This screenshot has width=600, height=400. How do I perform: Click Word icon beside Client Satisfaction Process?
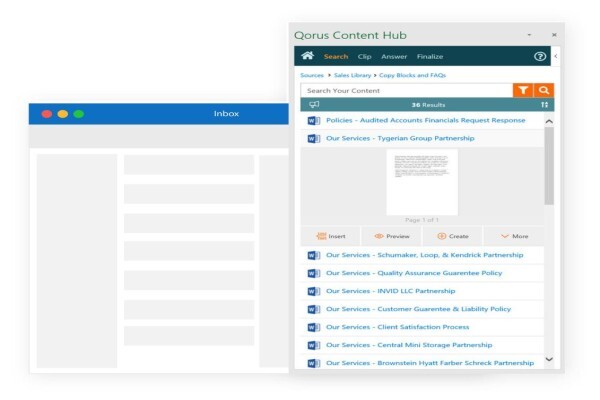tap(314, 327)
